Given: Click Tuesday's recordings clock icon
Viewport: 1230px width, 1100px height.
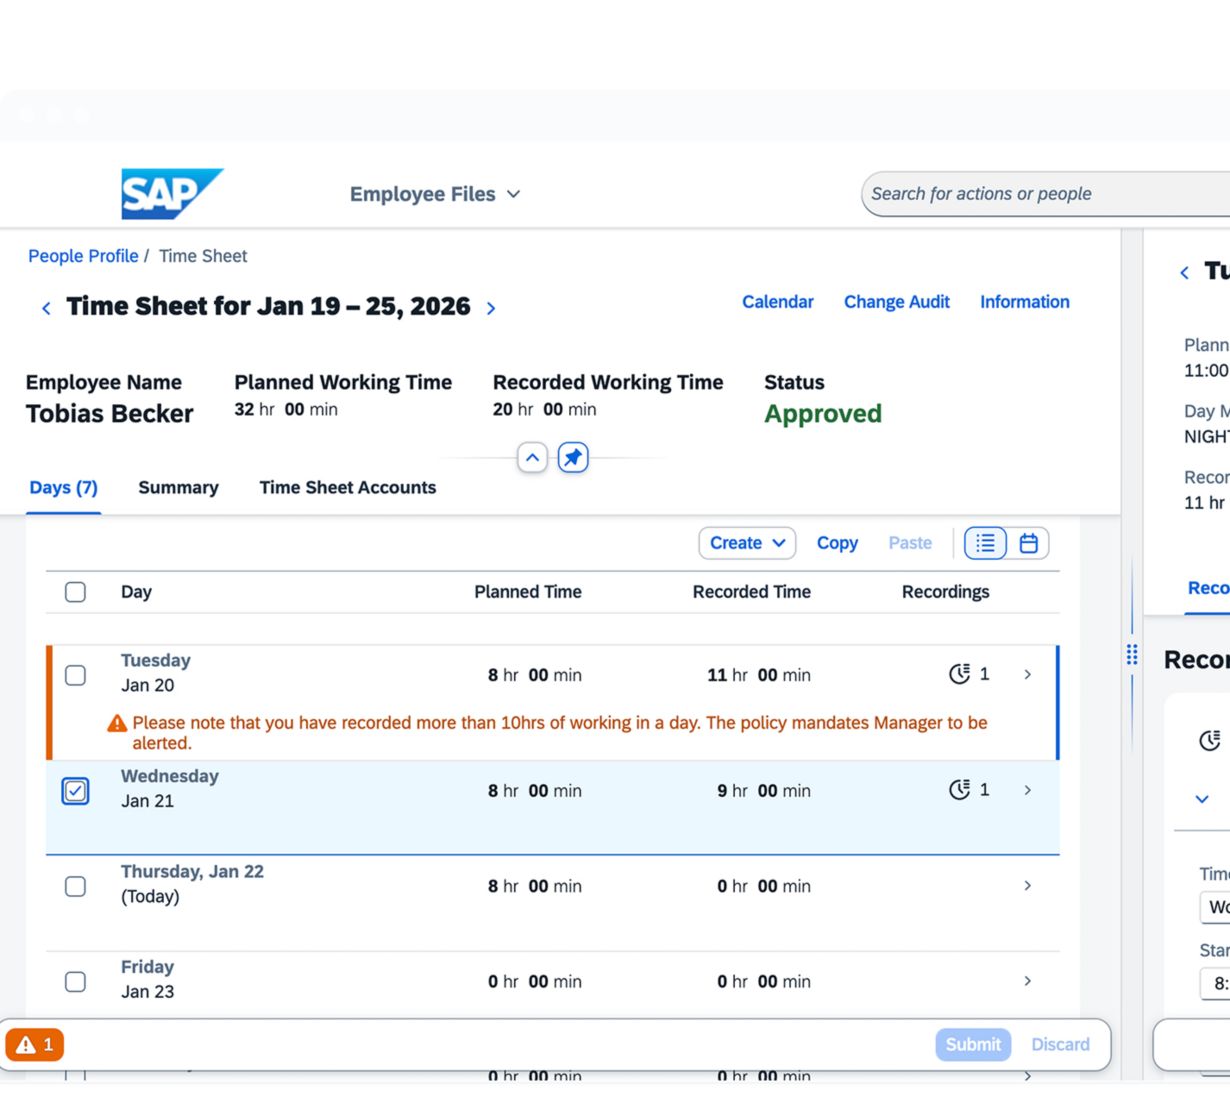Looking at the screenshot, I should tap(960, 674).
